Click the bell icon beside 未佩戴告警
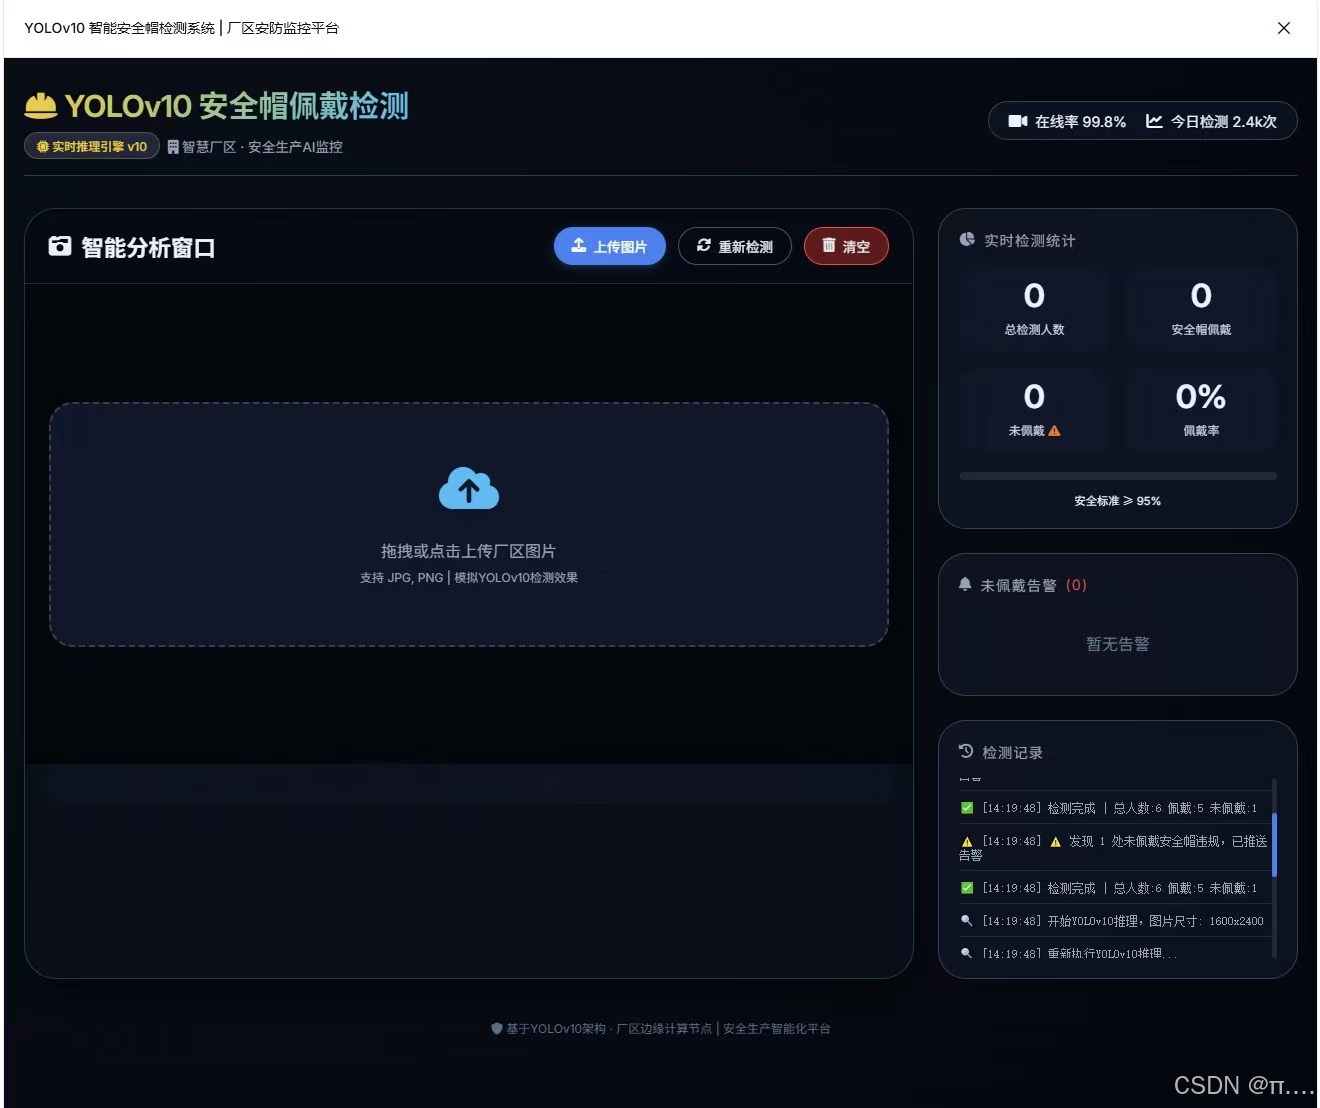Viewport: 1320px width, 1108px height. [965, 584]
